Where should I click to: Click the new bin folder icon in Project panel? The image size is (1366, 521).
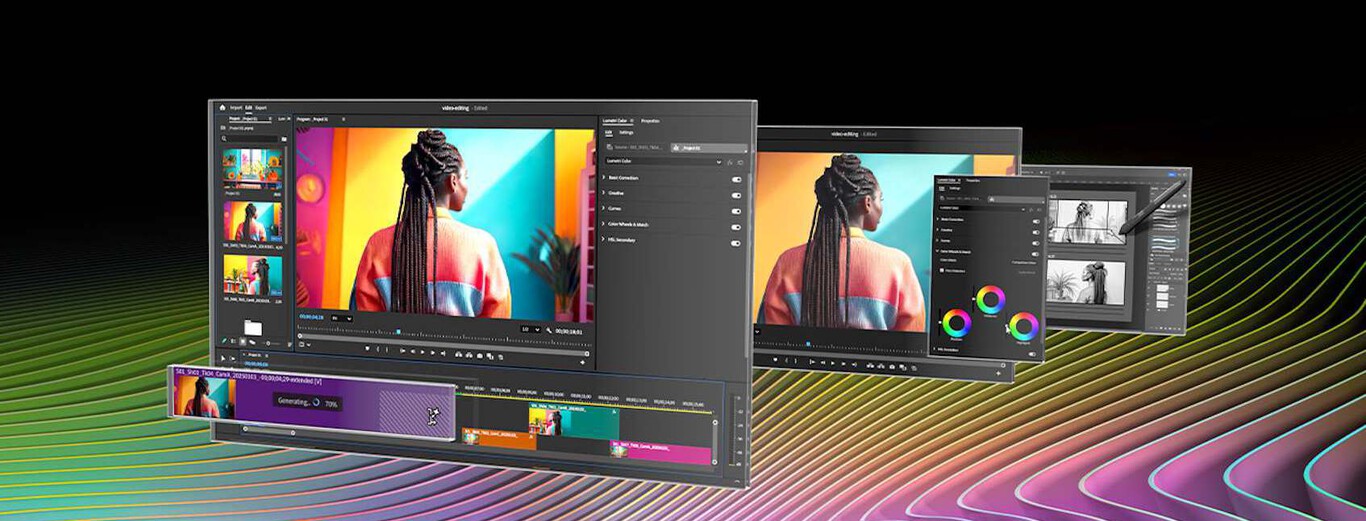[253, 328]
